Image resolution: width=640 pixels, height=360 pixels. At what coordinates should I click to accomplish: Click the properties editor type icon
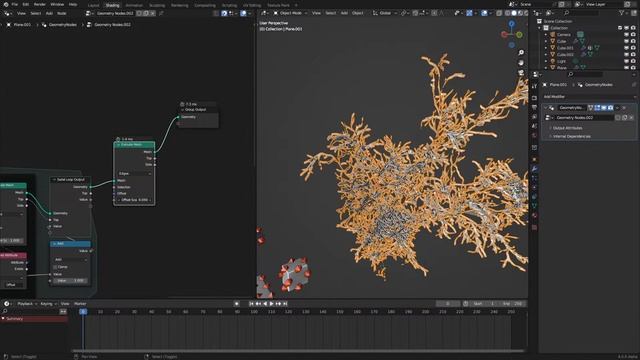point(536,74)
